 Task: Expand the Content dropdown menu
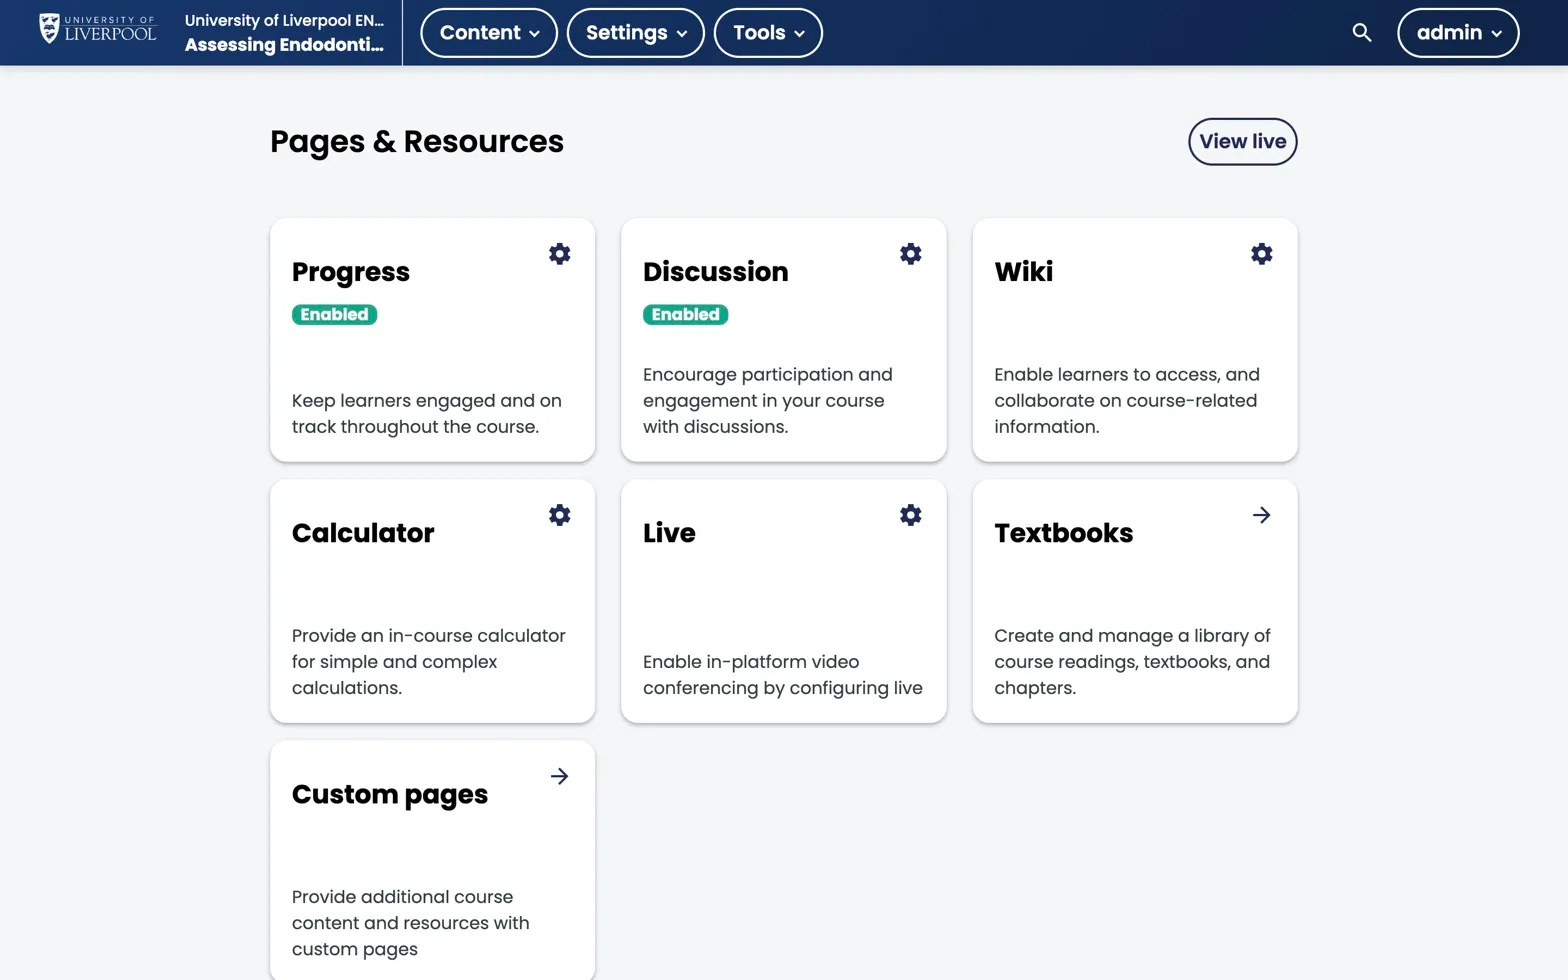489,33
